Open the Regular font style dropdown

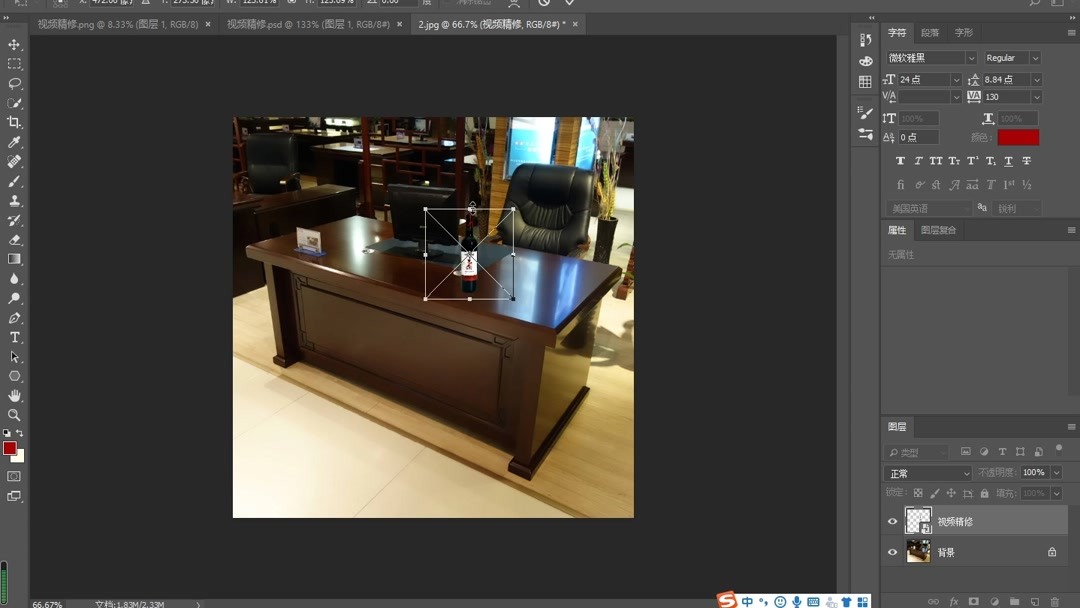click(1010, 57)
